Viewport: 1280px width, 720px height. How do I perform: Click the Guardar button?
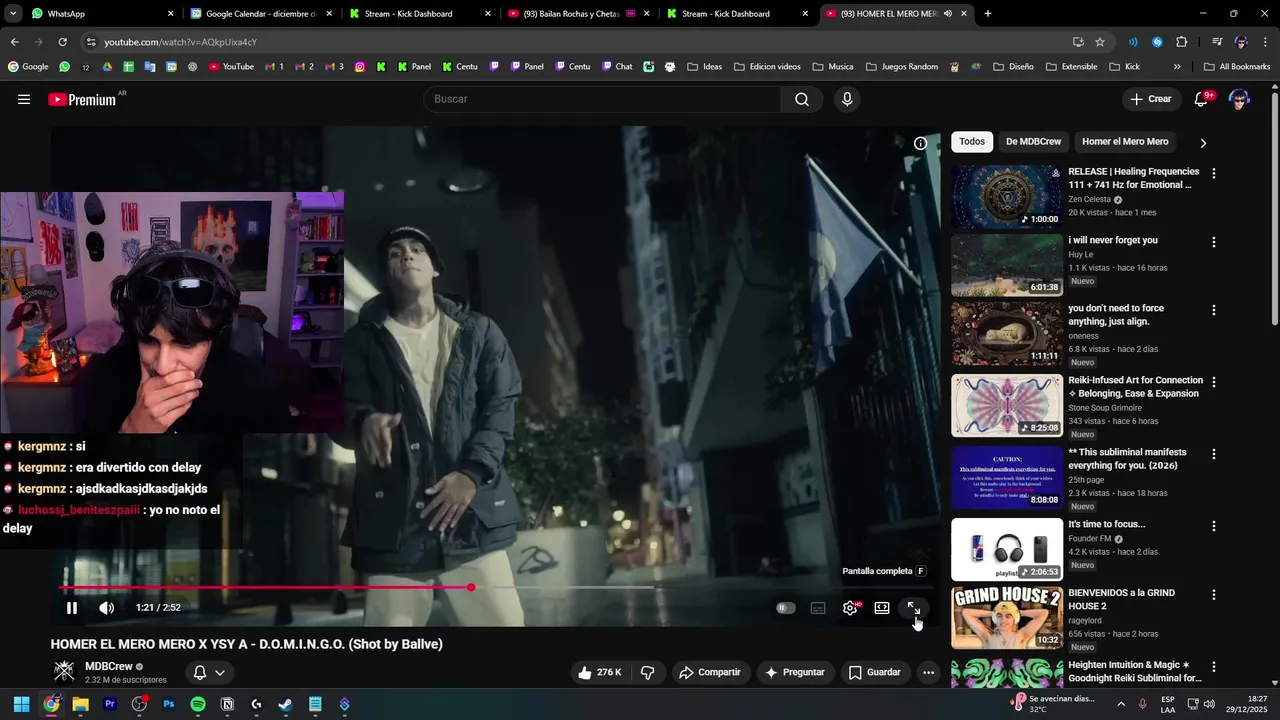[875, 673]
